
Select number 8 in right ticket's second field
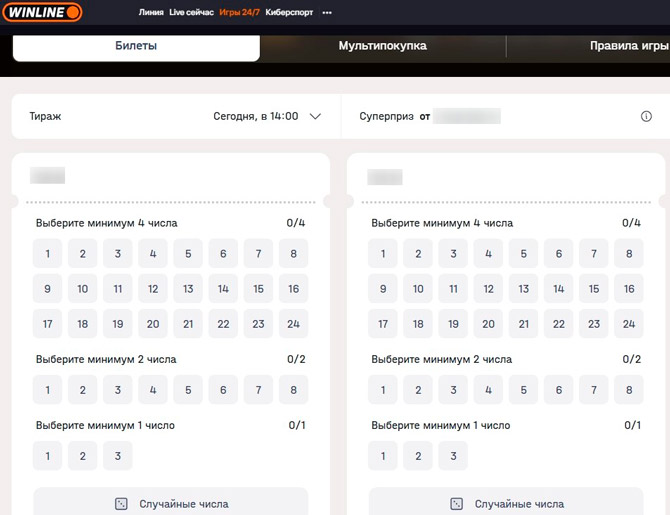click(629, 389)
